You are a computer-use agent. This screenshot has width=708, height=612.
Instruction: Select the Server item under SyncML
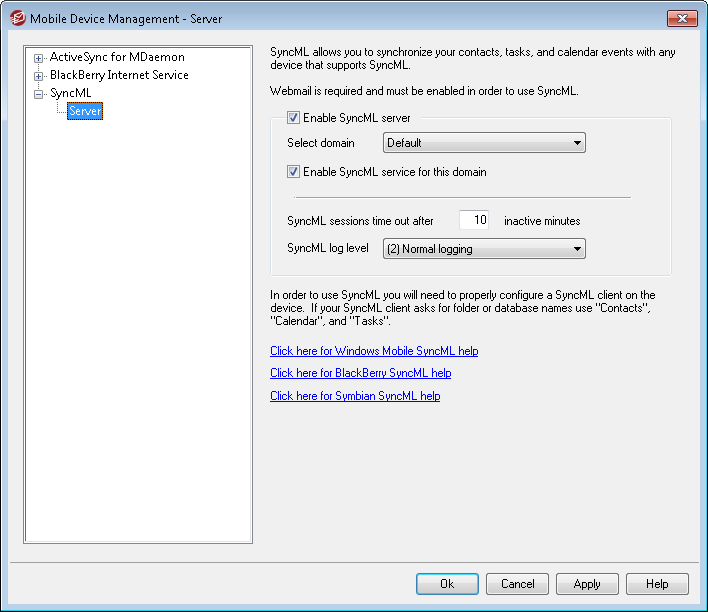pos(85,111)
